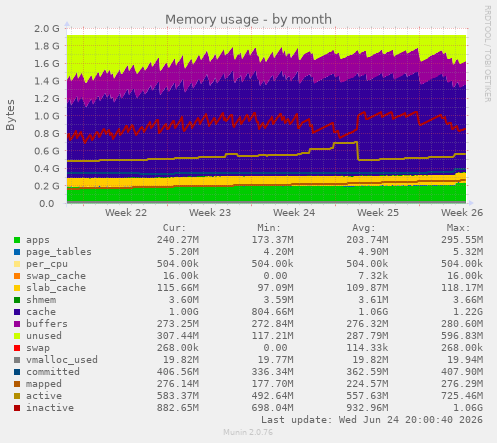The image size is (497, 443).
Task: Click apps current value 240.27M
Action: click(x=178, y=240)
